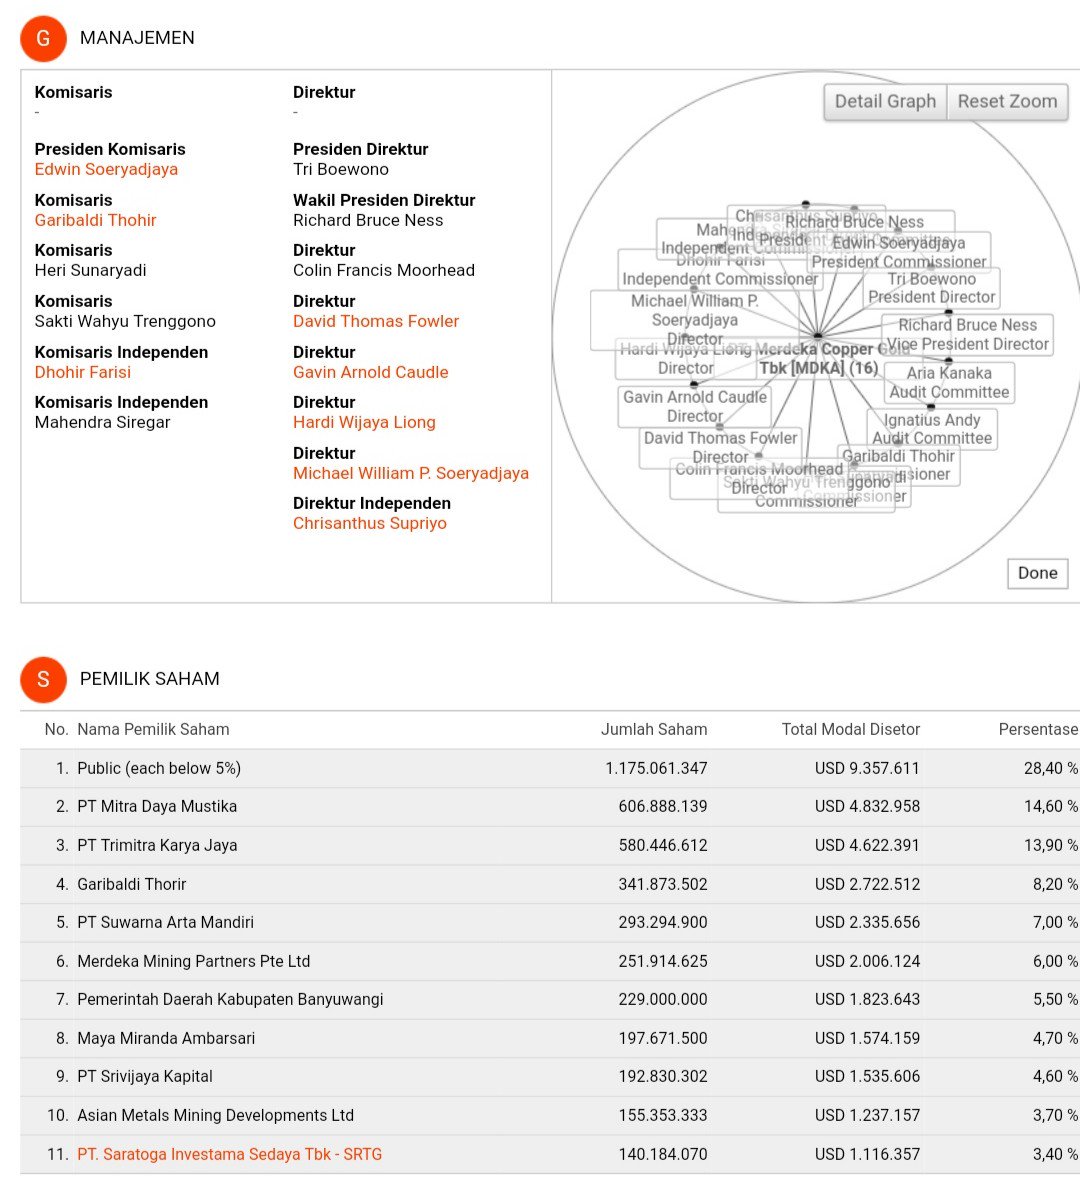Open Chrisanthus Supriyo independent director link
Image resolution: width=1080 pixels, height=1197 pixels.
[370, 524]
